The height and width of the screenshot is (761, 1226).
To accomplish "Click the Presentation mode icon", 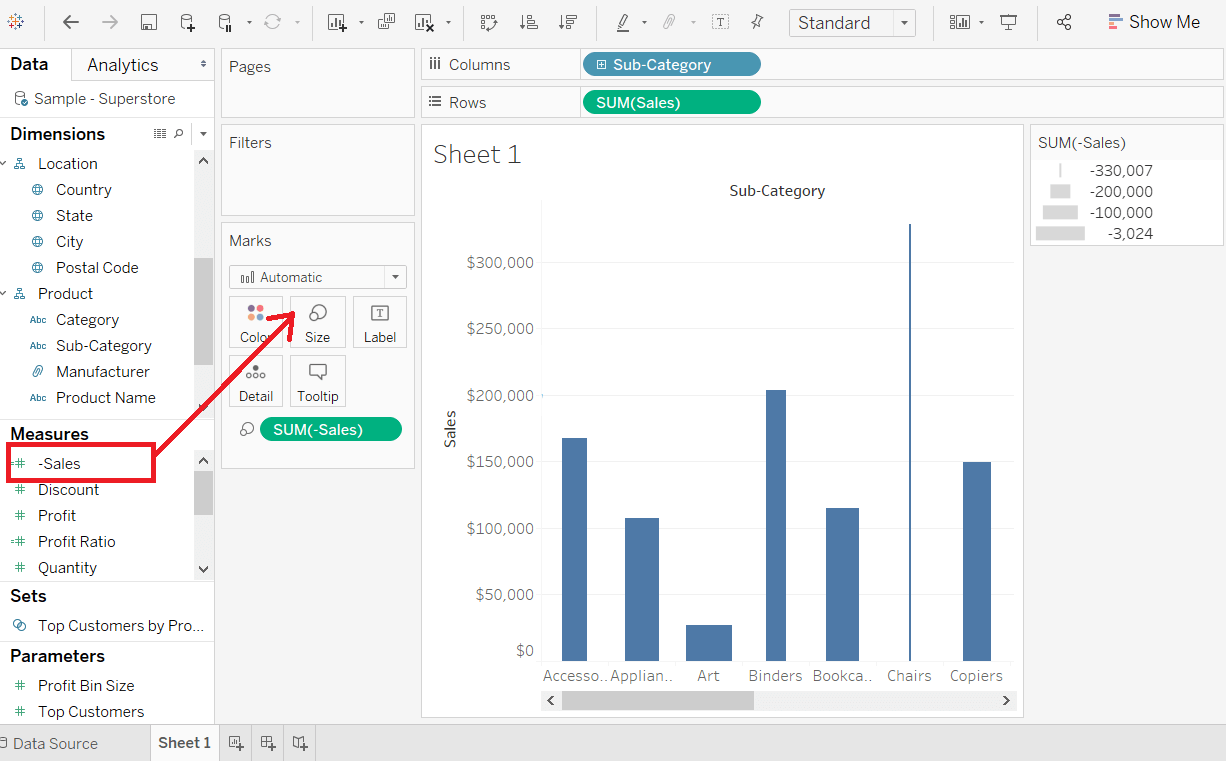I will coord(1009,22).
